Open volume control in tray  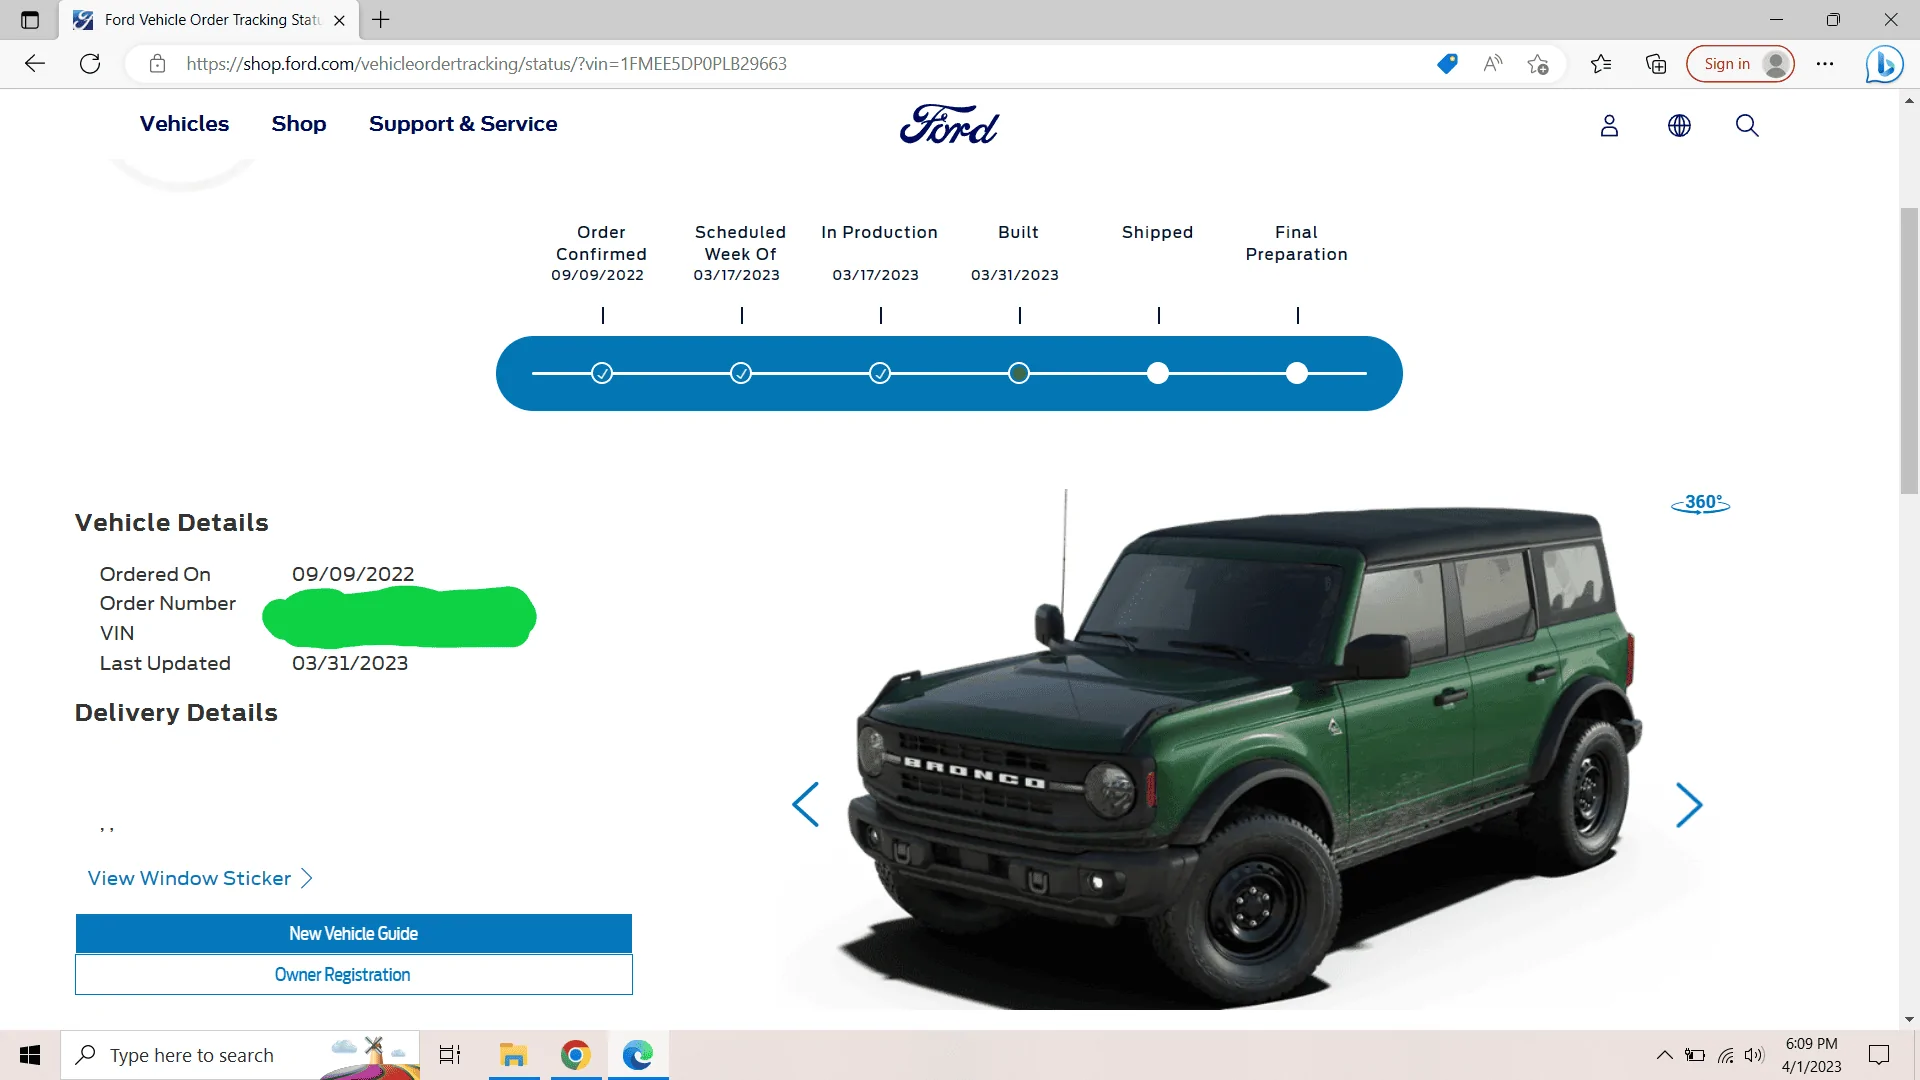(x=1754, y=1055)
